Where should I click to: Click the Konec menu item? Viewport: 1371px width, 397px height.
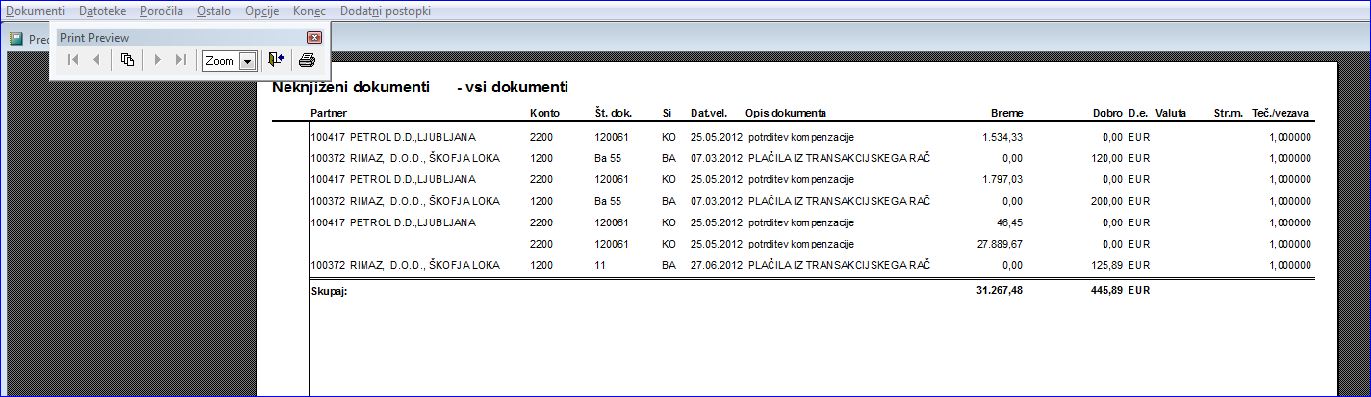click(309, 10)
